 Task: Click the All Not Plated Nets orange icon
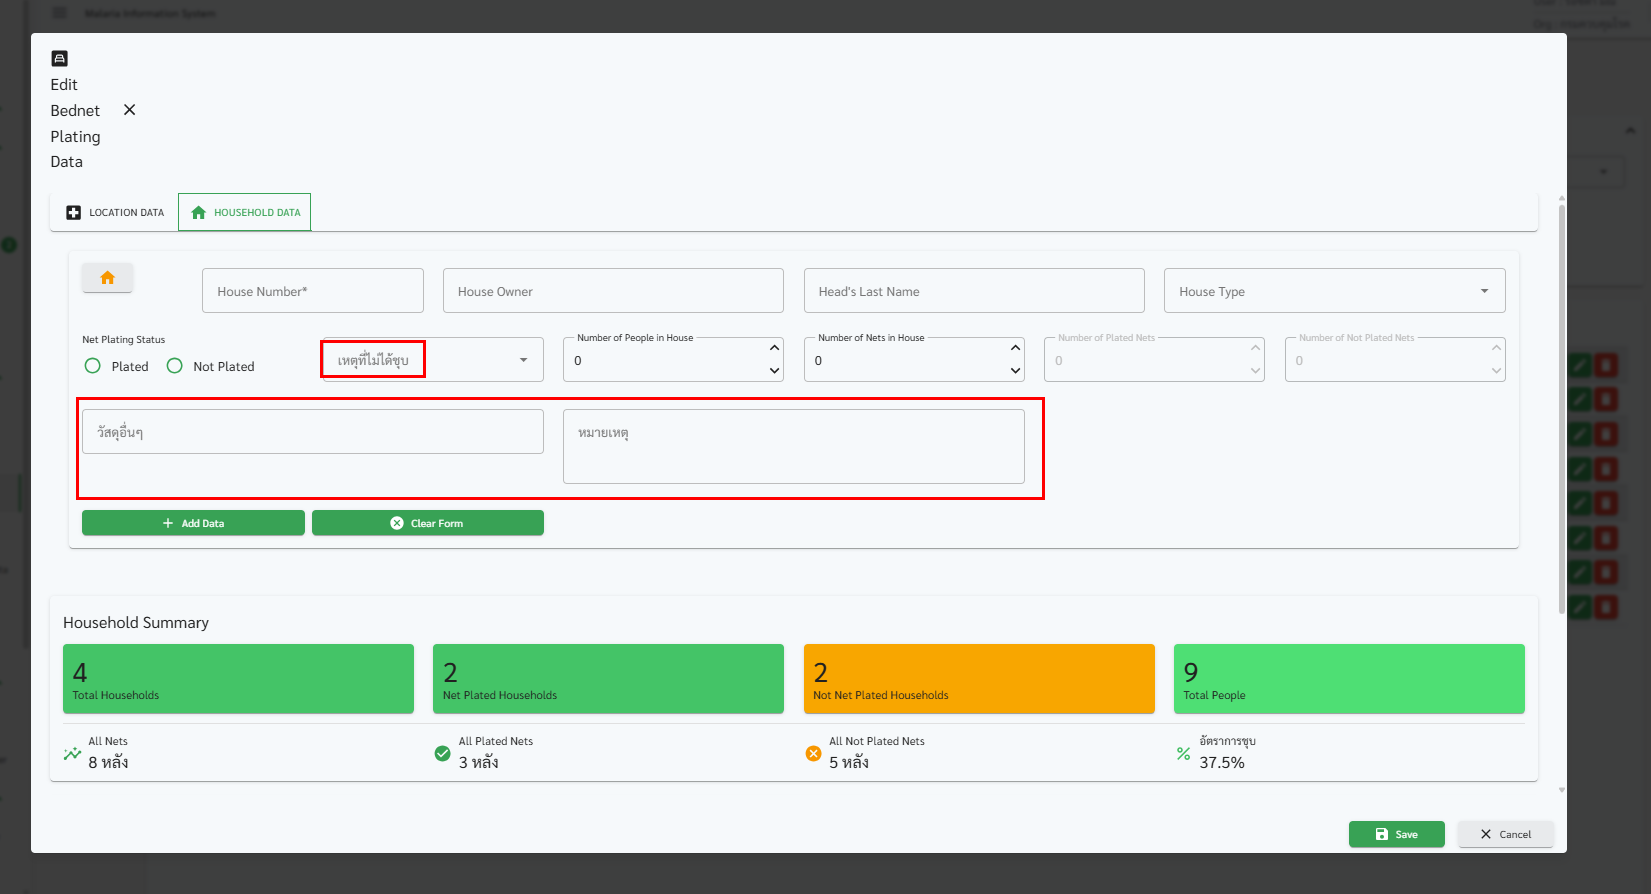(x=813, y=754)
